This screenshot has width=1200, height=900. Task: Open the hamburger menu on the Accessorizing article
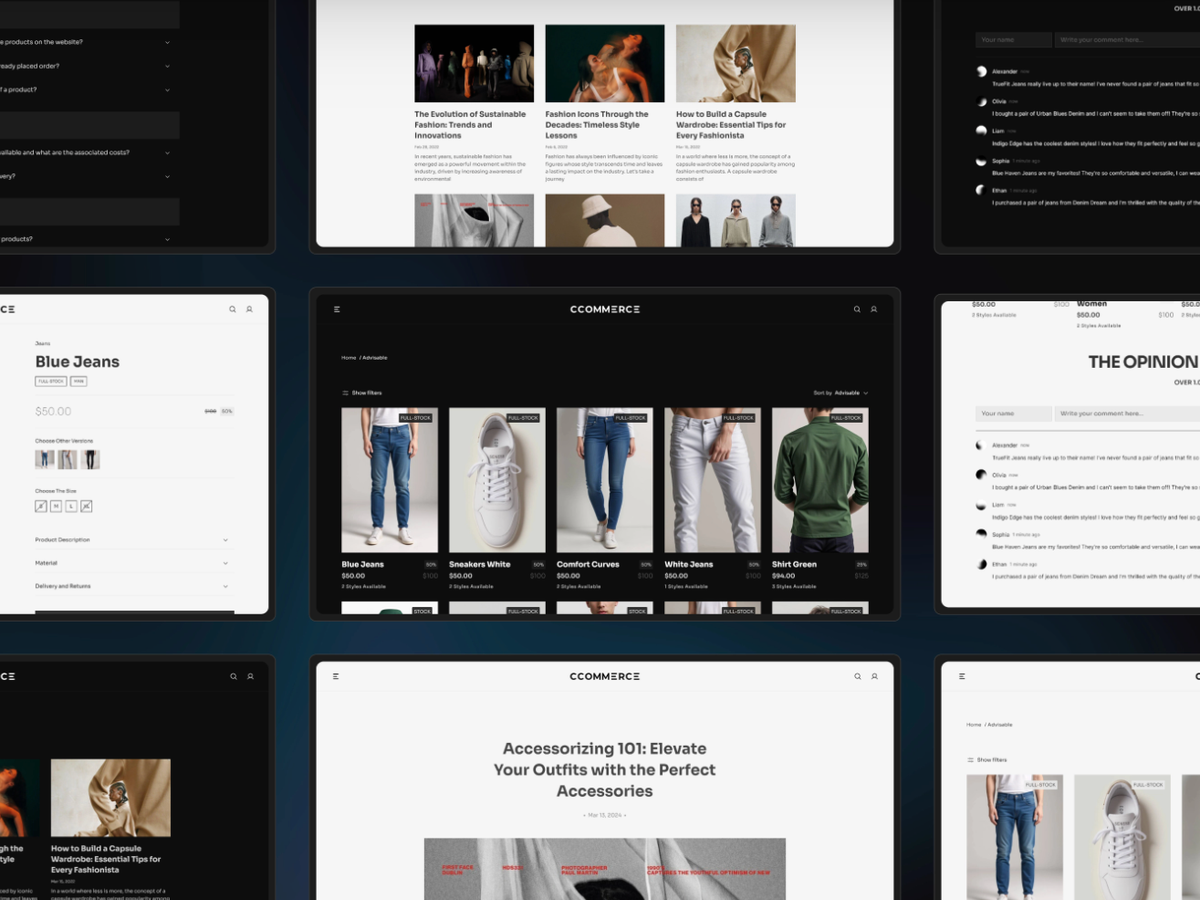pos(335,676)
